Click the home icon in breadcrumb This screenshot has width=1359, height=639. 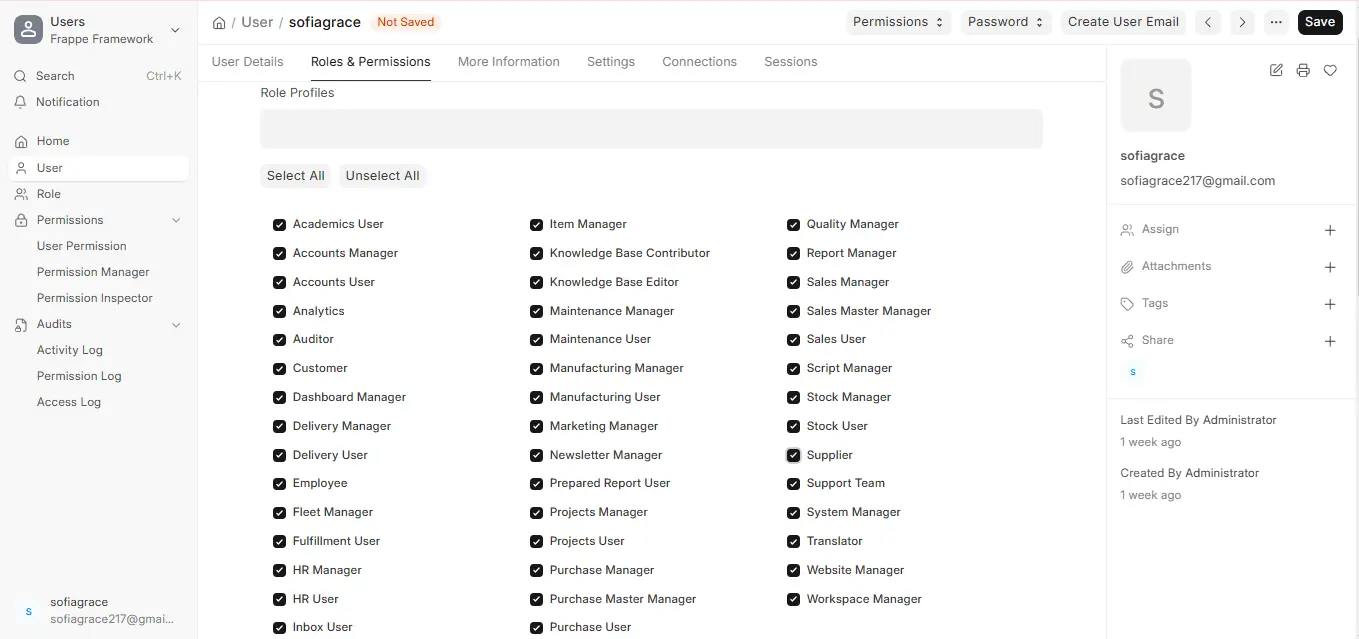(219, 22)
